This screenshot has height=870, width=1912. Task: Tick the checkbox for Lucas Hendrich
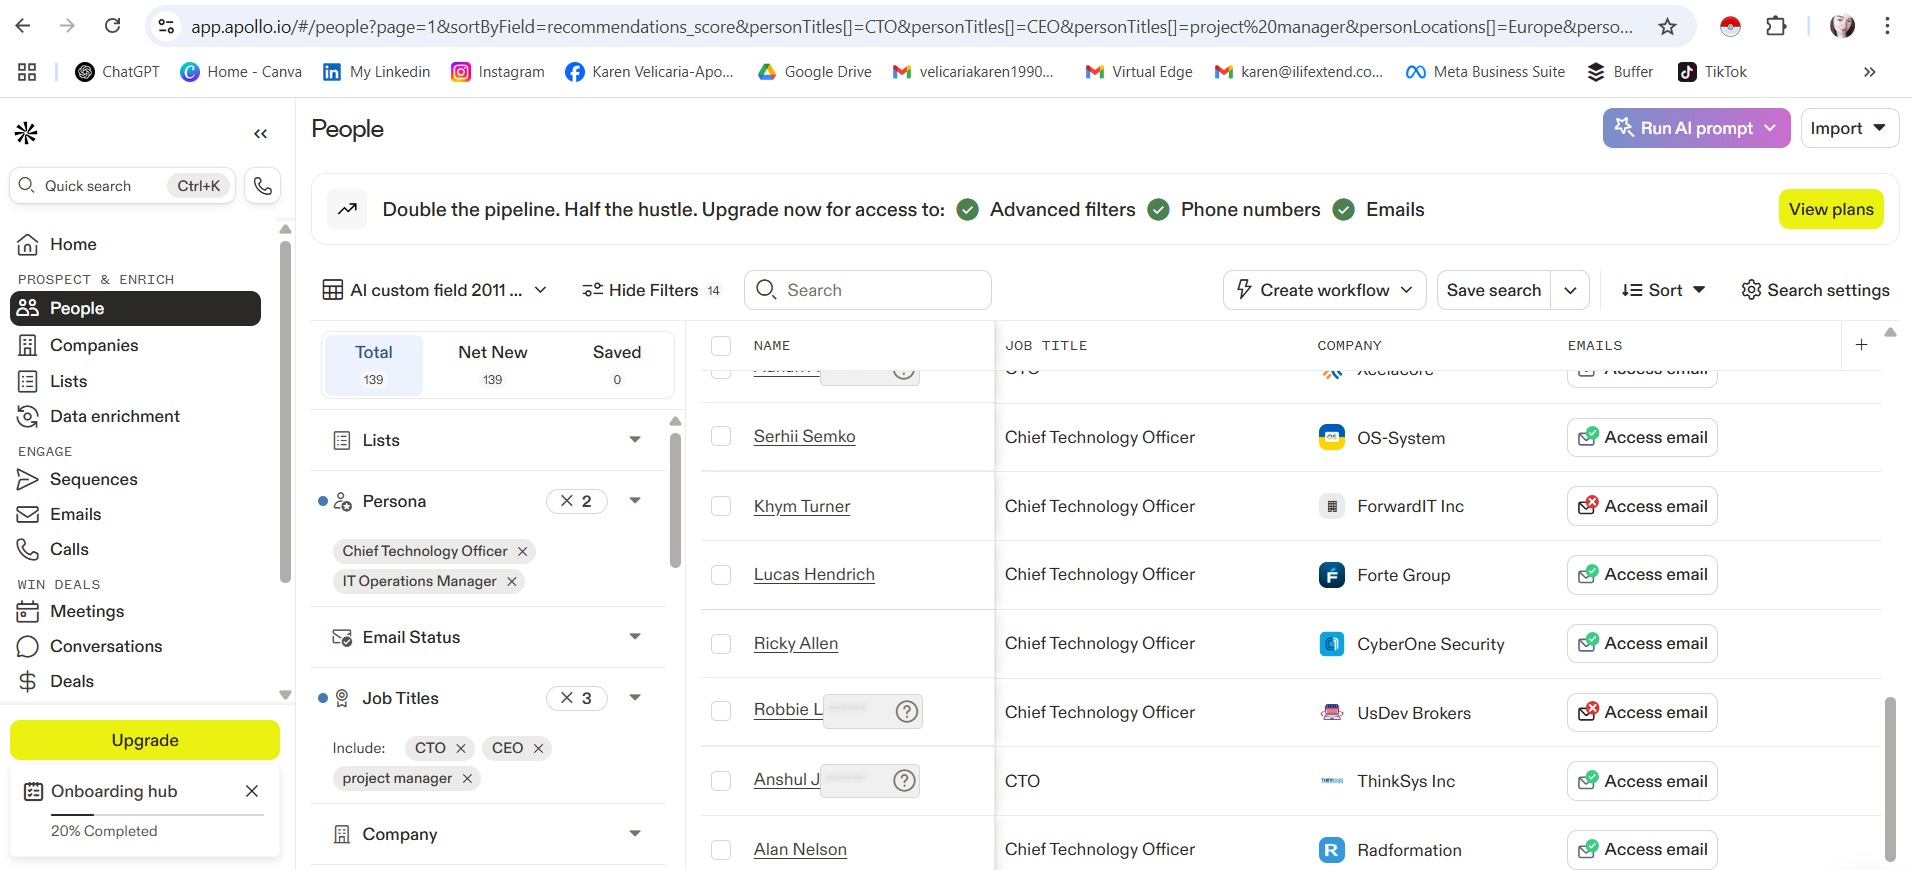pos(721,575)
